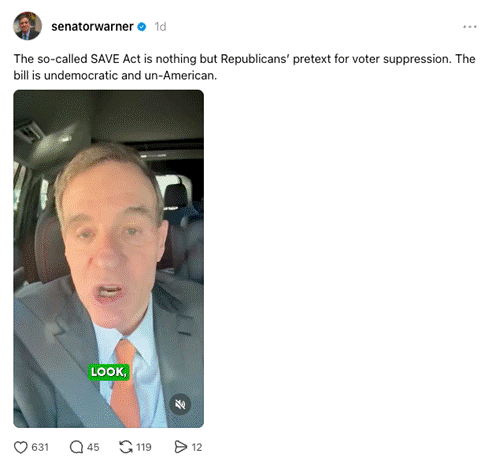Play the video of the man in the car

[x=108, y=259]
